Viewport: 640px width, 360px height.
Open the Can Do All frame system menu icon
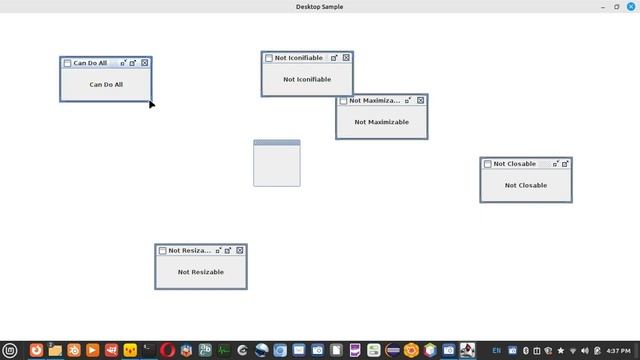click(67, 63)
